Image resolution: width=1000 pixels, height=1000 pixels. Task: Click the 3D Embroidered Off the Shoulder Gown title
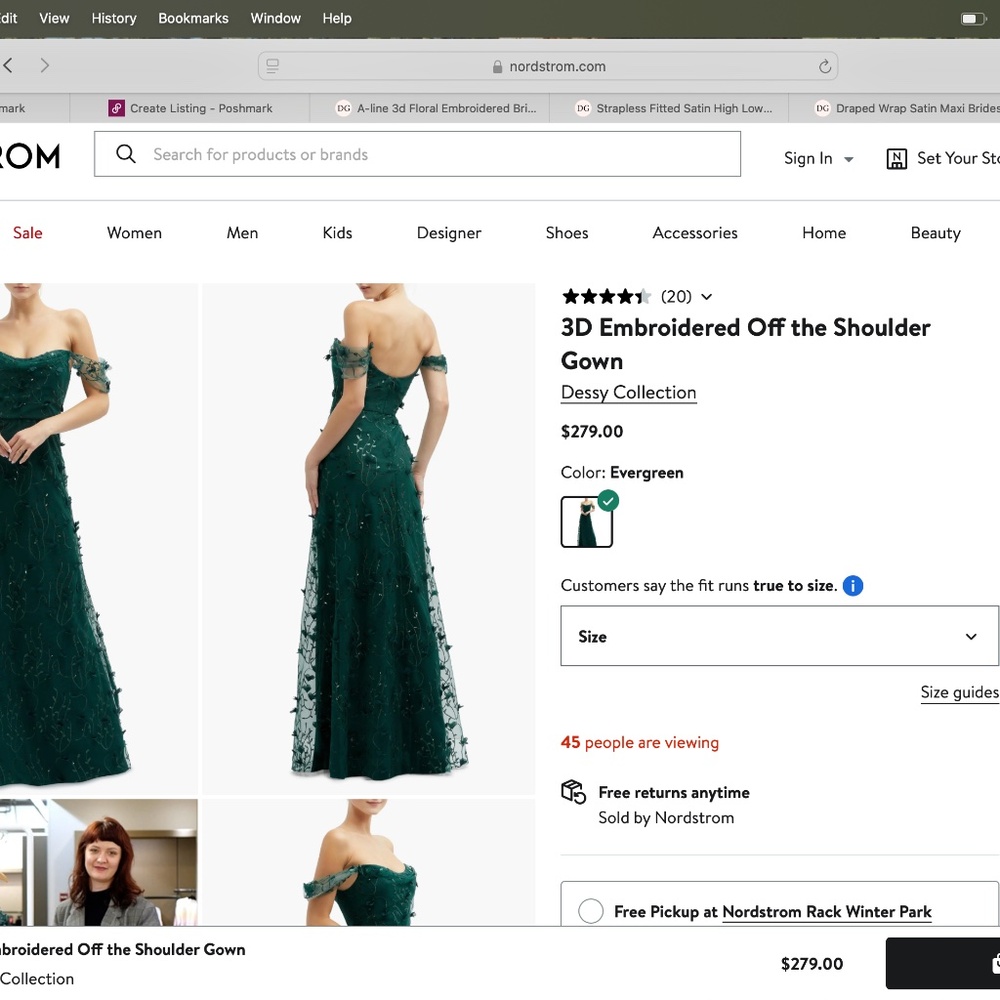[746, 344]
